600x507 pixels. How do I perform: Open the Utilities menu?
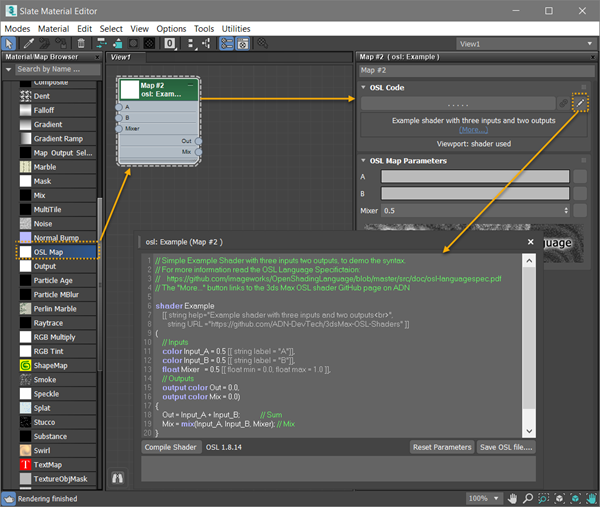[x=236, y=29]
